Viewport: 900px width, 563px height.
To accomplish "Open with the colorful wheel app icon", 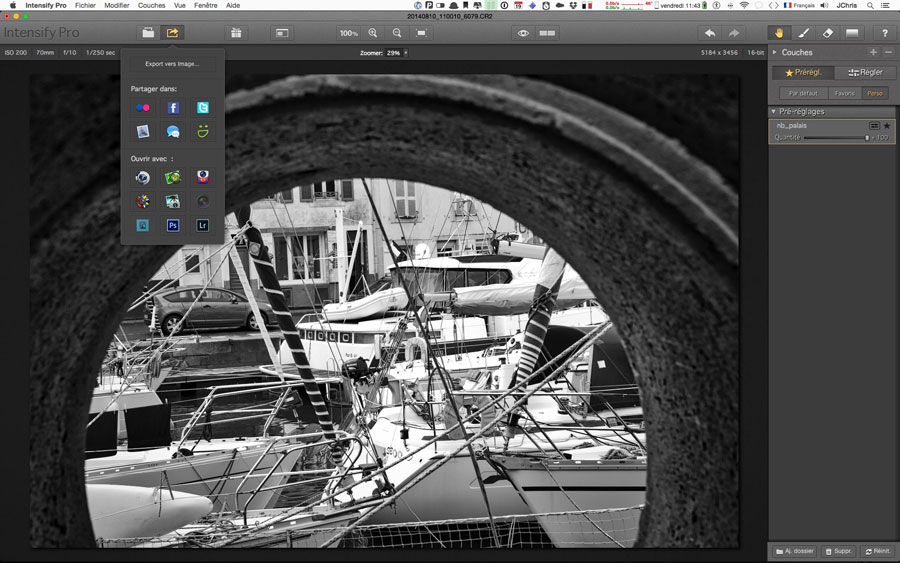I will (143, 201).
